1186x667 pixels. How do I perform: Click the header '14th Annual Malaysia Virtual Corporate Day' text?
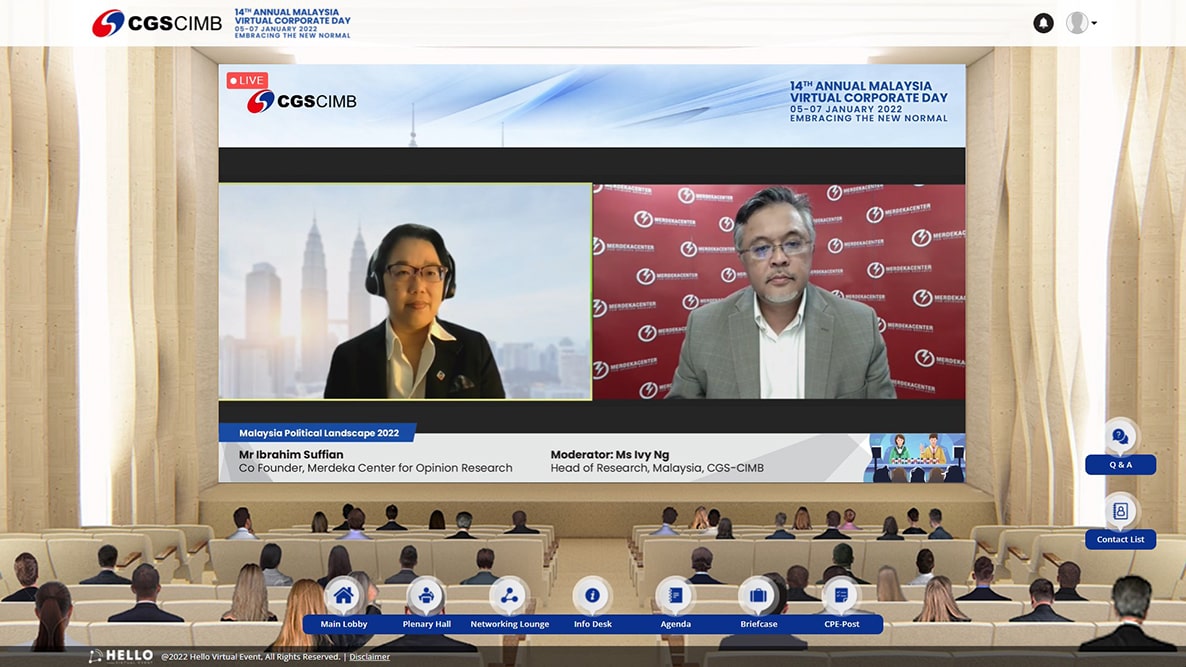click(292, 23)
